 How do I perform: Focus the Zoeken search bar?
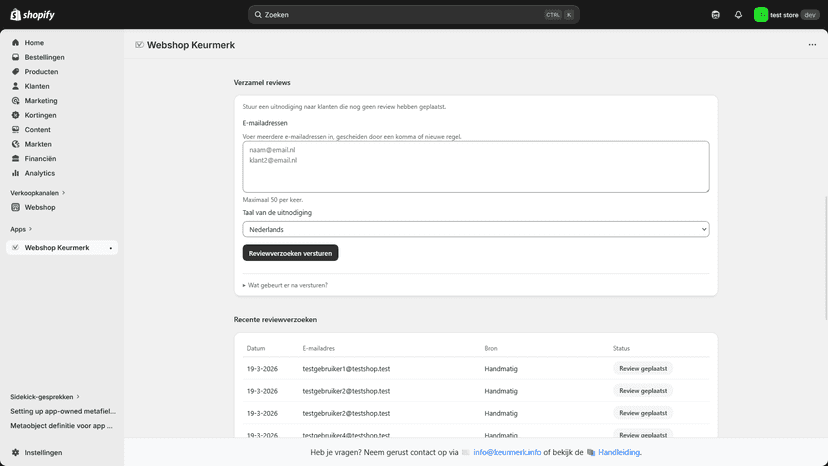click(413, 15)
